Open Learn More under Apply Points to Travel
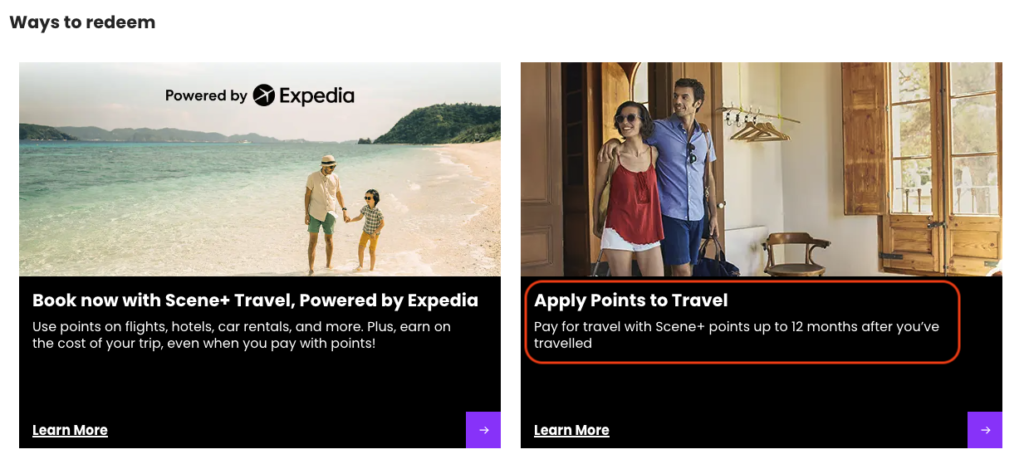This screenshot has width=1024, height=464. 571,430
